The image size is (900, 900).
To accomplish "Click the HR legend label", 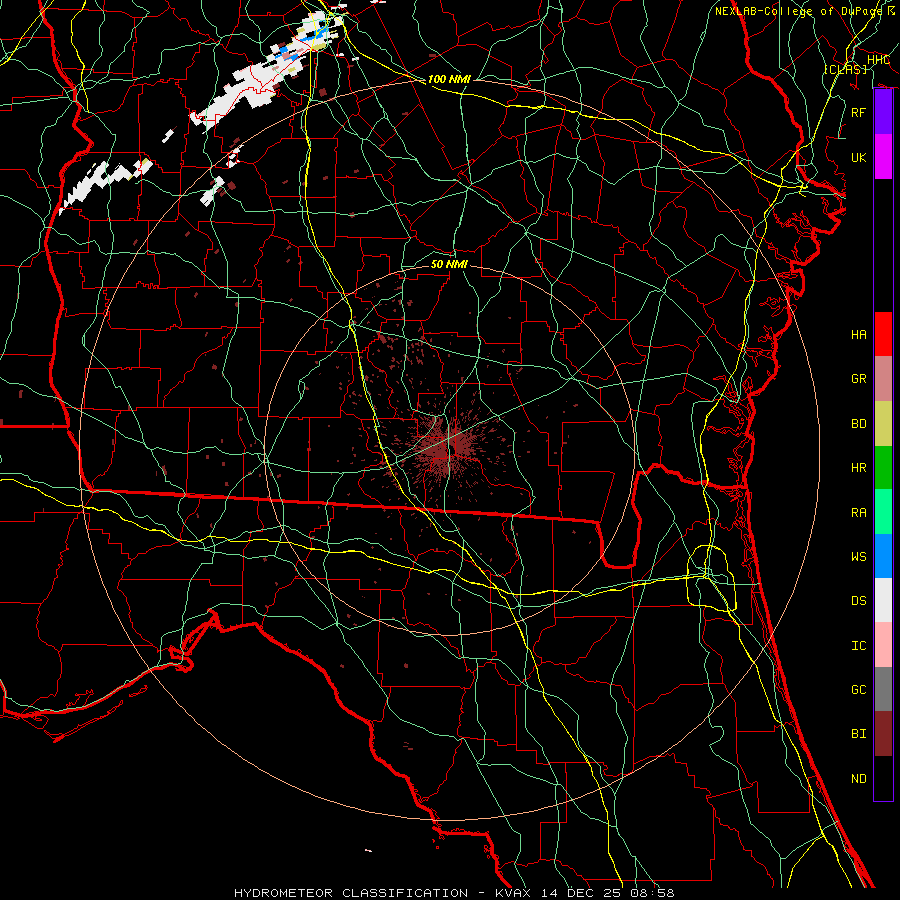I will [858, 467].
